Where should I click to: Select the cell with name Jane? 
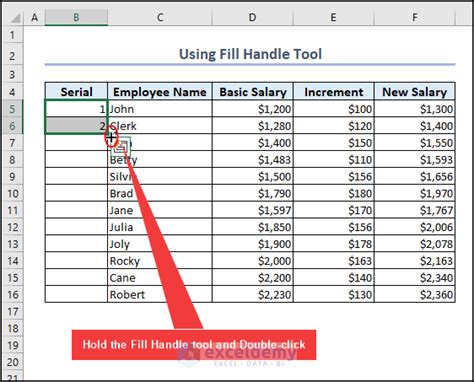pos(160,210)
